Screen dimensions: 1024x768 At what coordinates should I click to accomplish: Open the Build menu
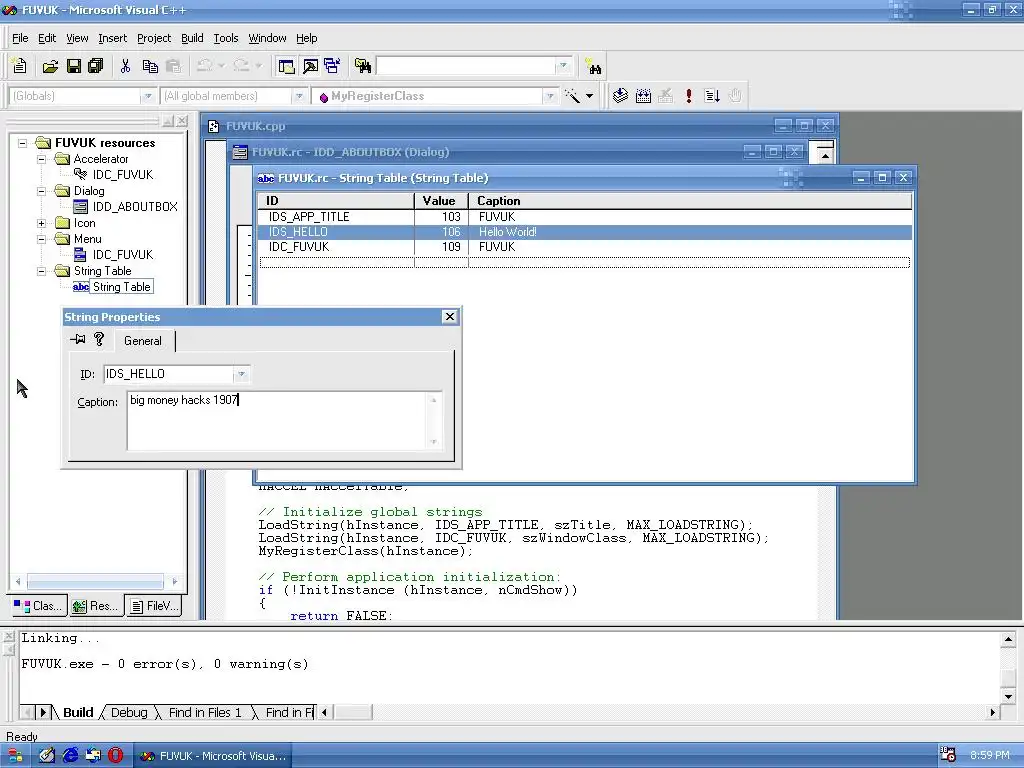pyautogui.click(x=192, y=38)
